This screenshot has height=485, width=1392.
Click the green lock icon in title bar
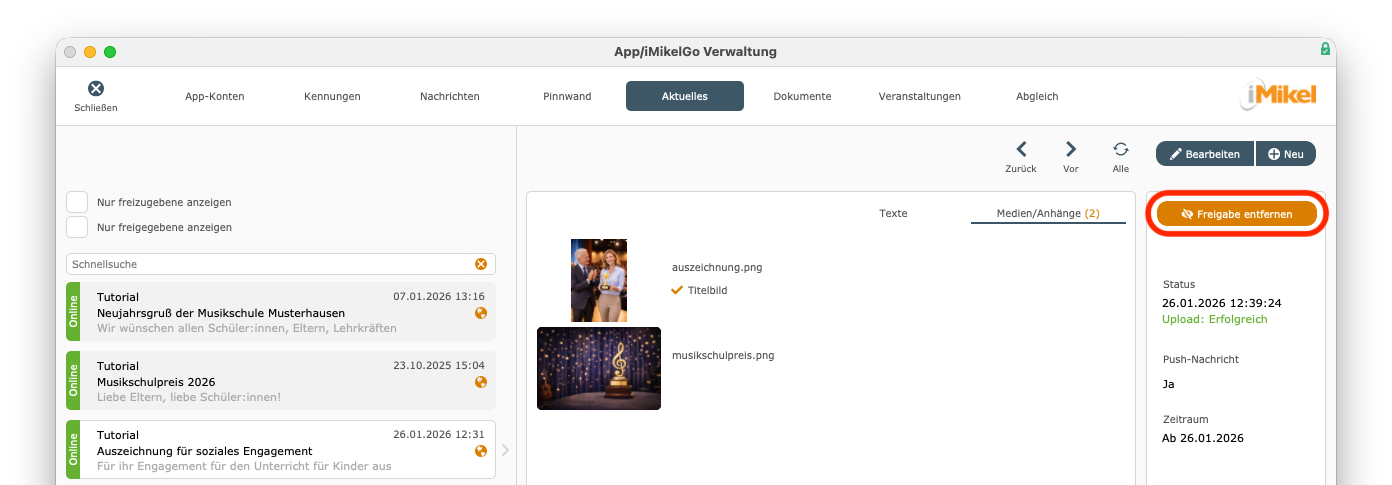coord(1325,49)
